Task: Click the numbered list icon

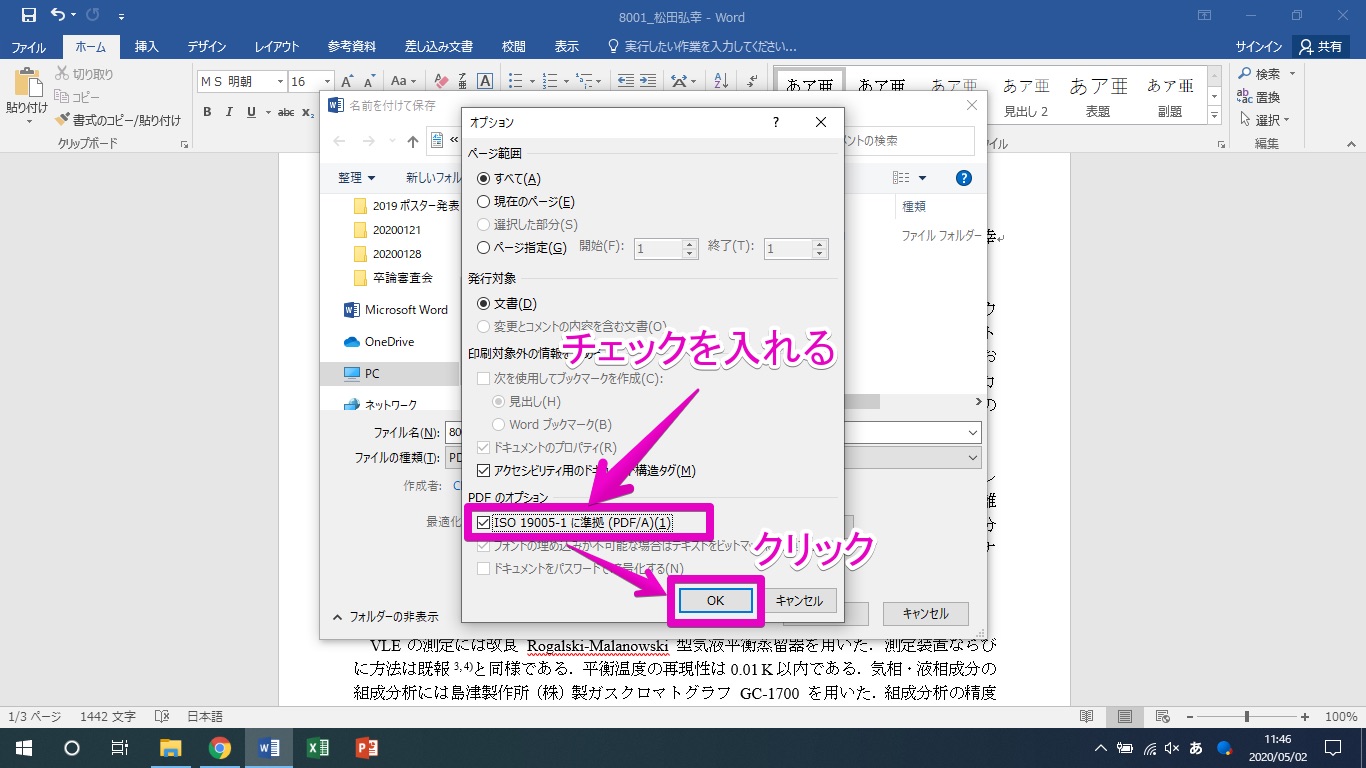Action: pos(548,81)
